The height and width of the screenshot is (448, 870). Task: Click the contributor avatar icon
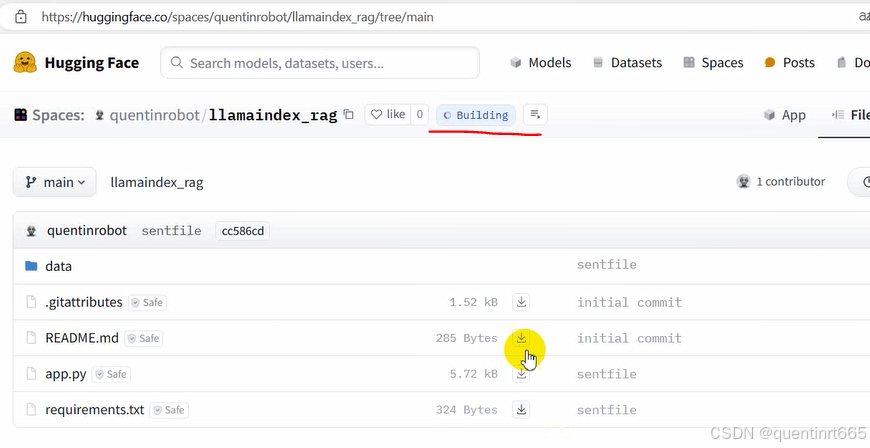coord(743,182)
